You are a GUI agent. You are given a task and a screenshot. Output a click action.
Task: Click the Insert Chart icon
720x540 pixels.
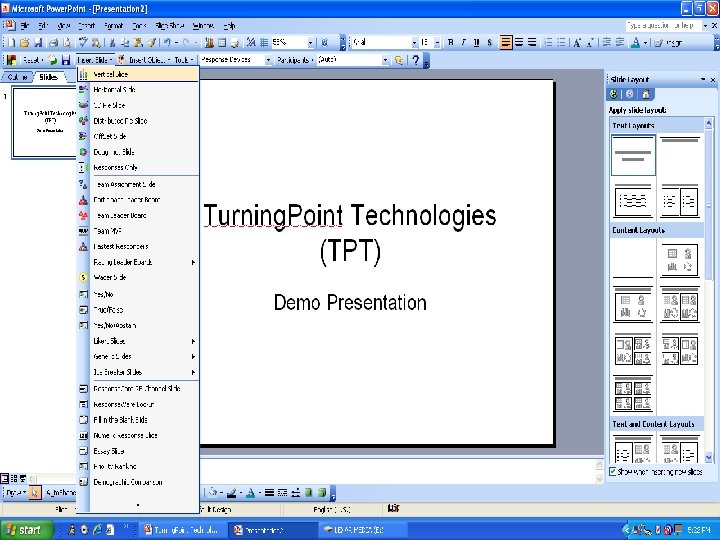209,43
